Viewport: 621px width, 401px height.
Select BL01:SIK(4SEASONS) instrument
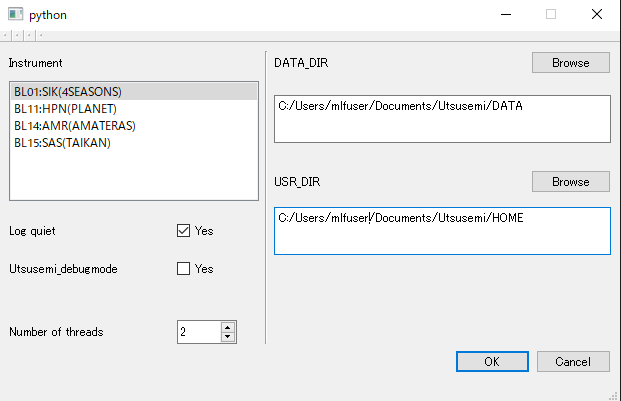click(x=69, y=92)
